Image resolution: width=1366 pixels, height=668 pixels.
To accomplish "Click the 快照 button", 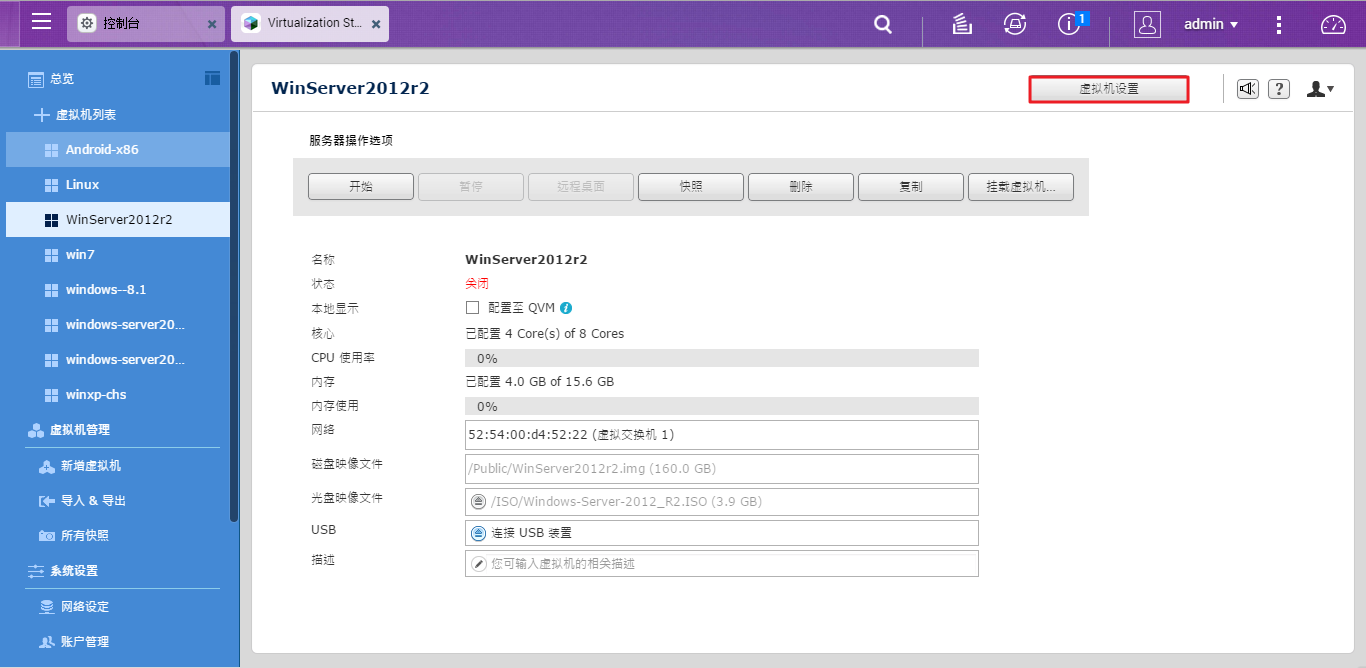I will (x=691, y=187).
